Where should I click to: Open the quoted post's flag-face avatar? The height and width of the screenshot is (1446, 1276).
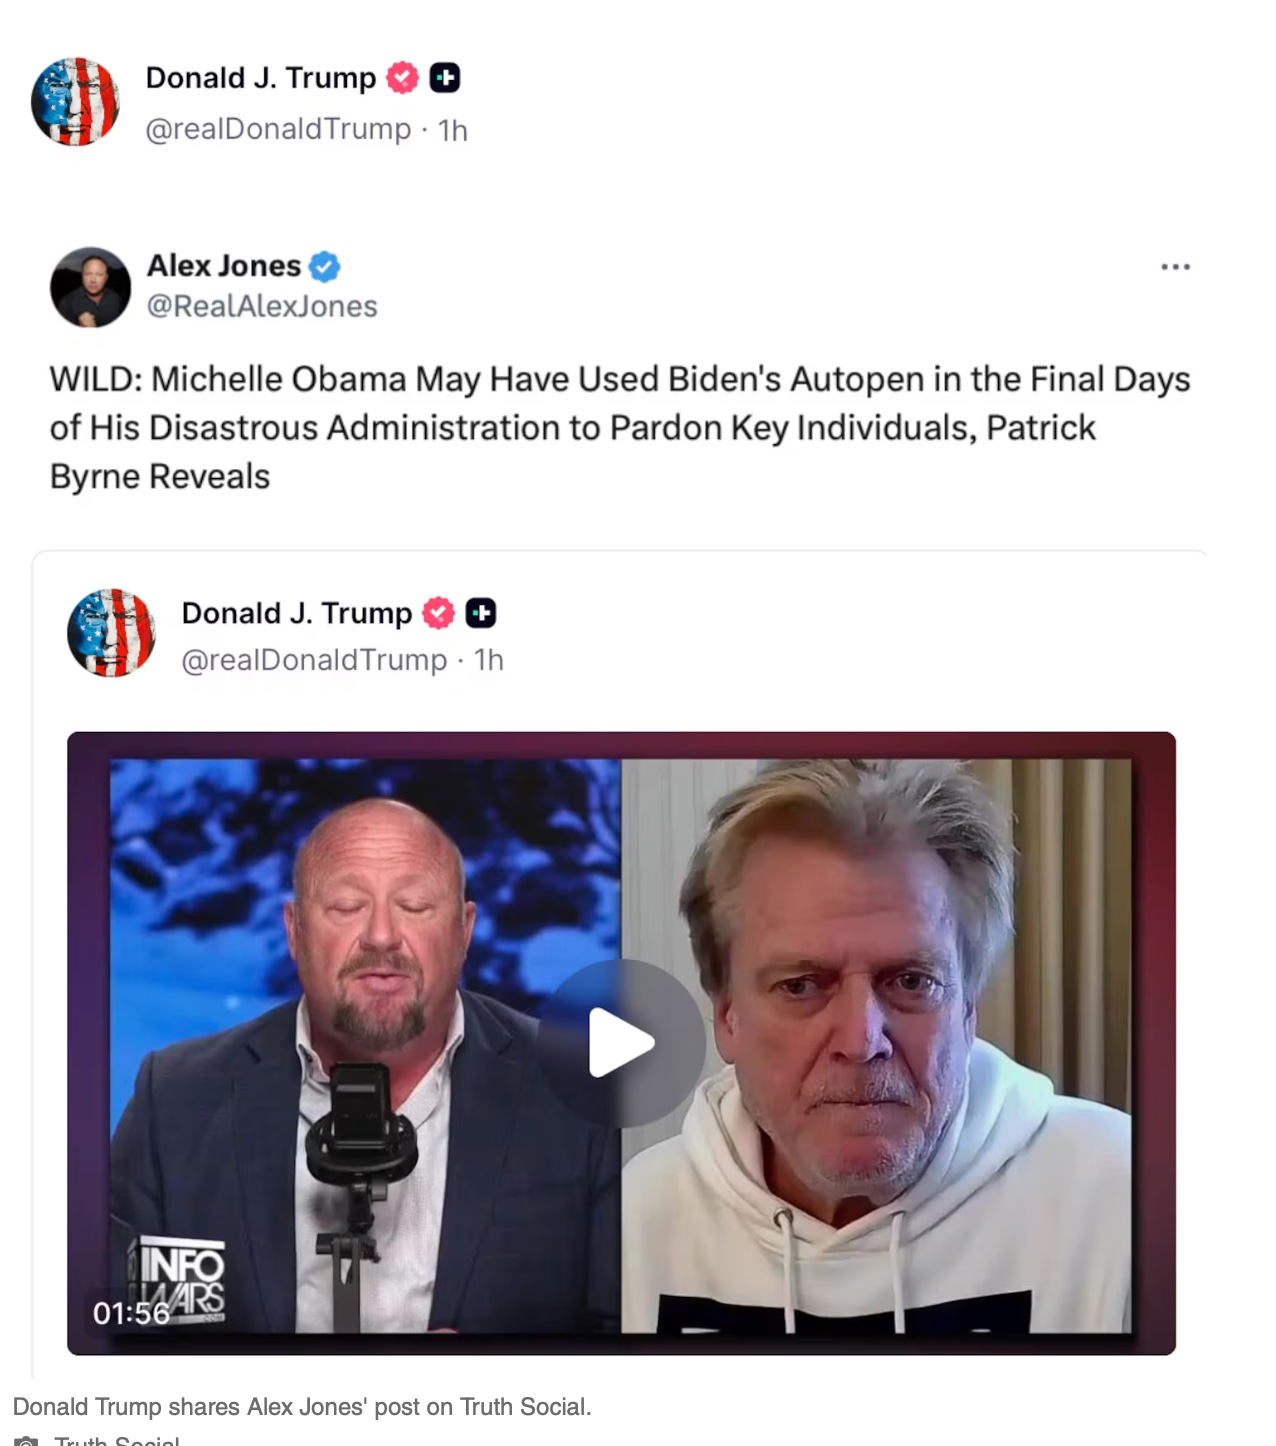click(111, 633)
